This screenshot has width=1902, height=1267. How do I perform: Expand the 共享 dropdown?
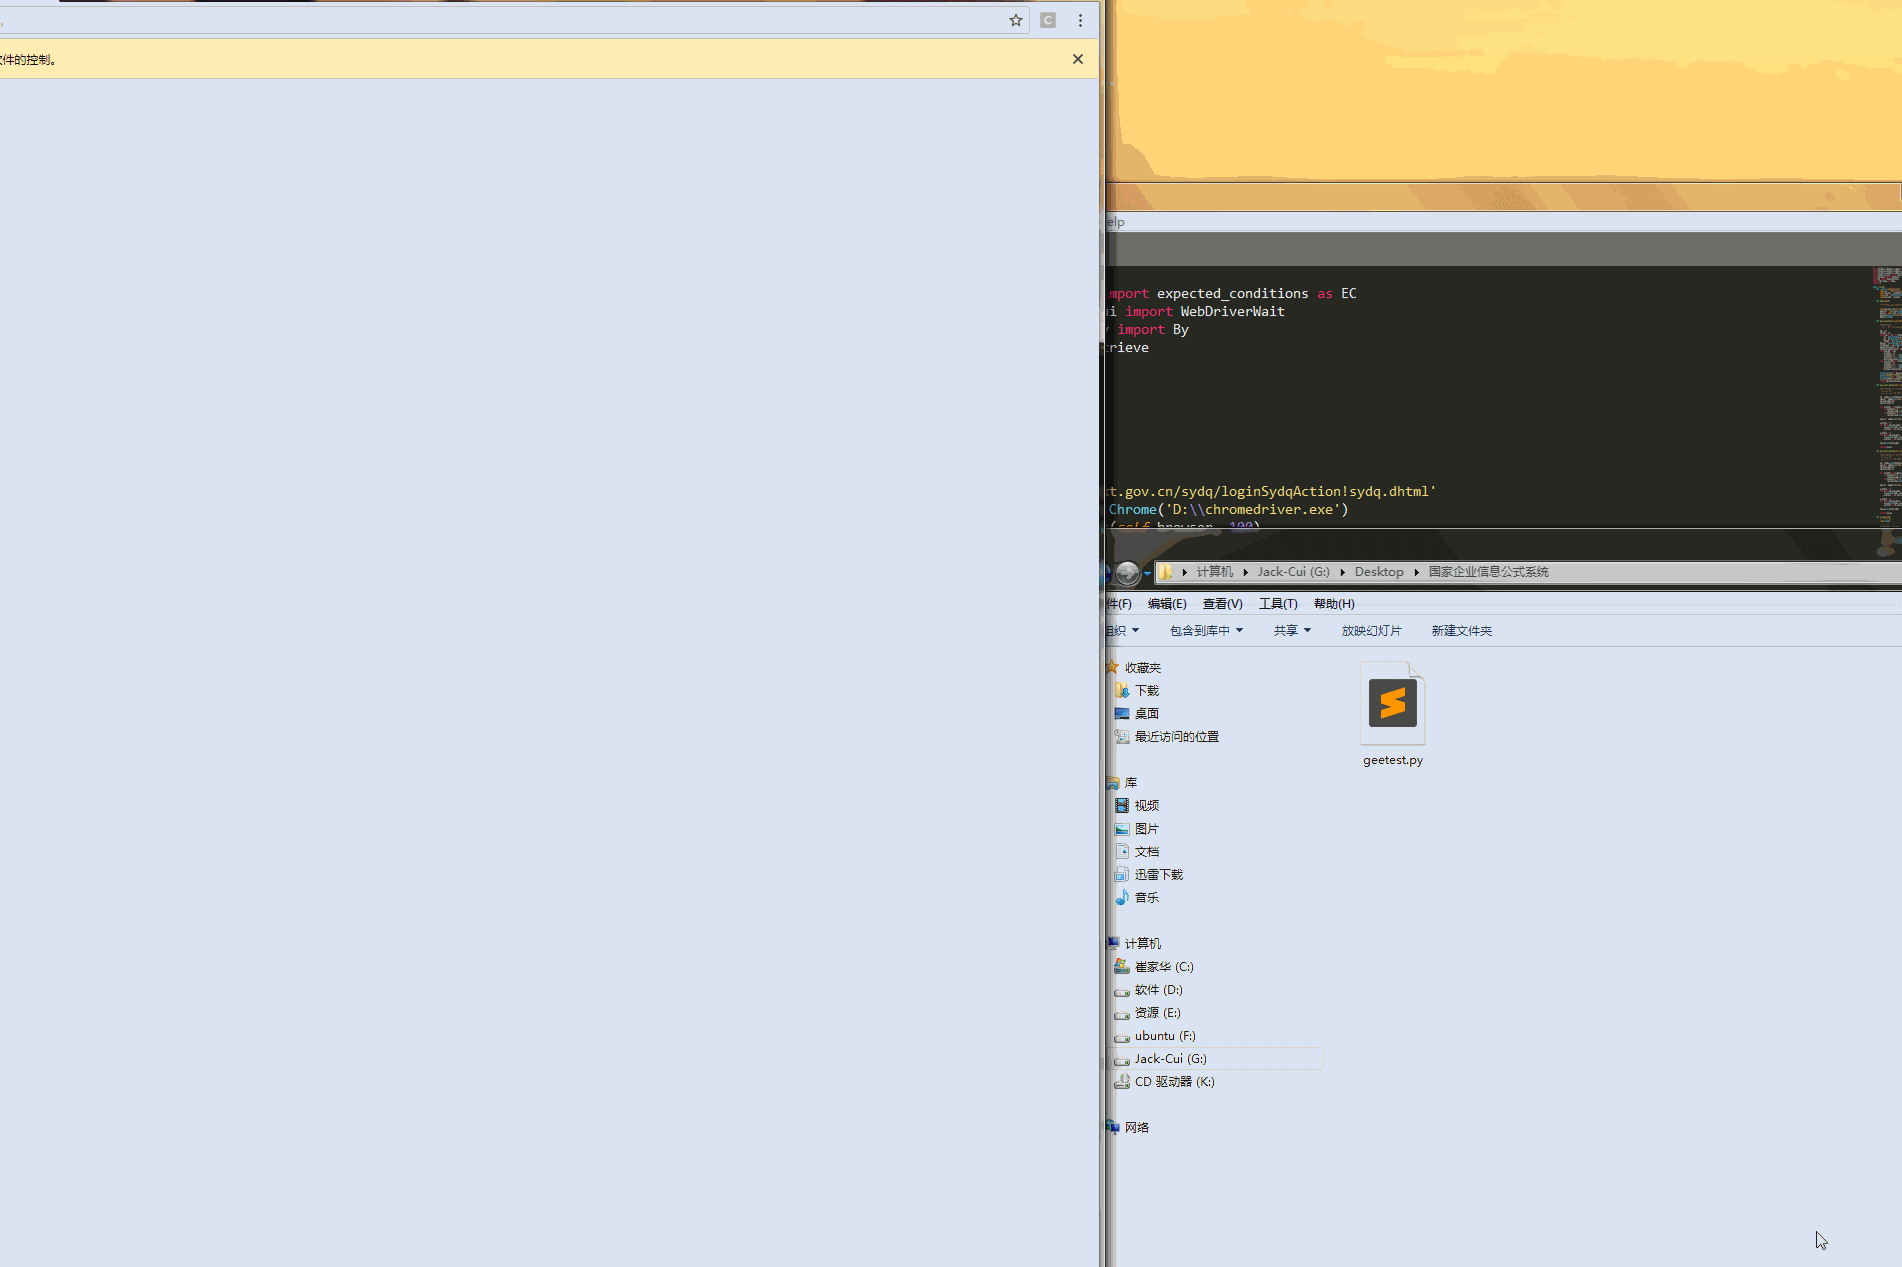(x=1292, y=631)
